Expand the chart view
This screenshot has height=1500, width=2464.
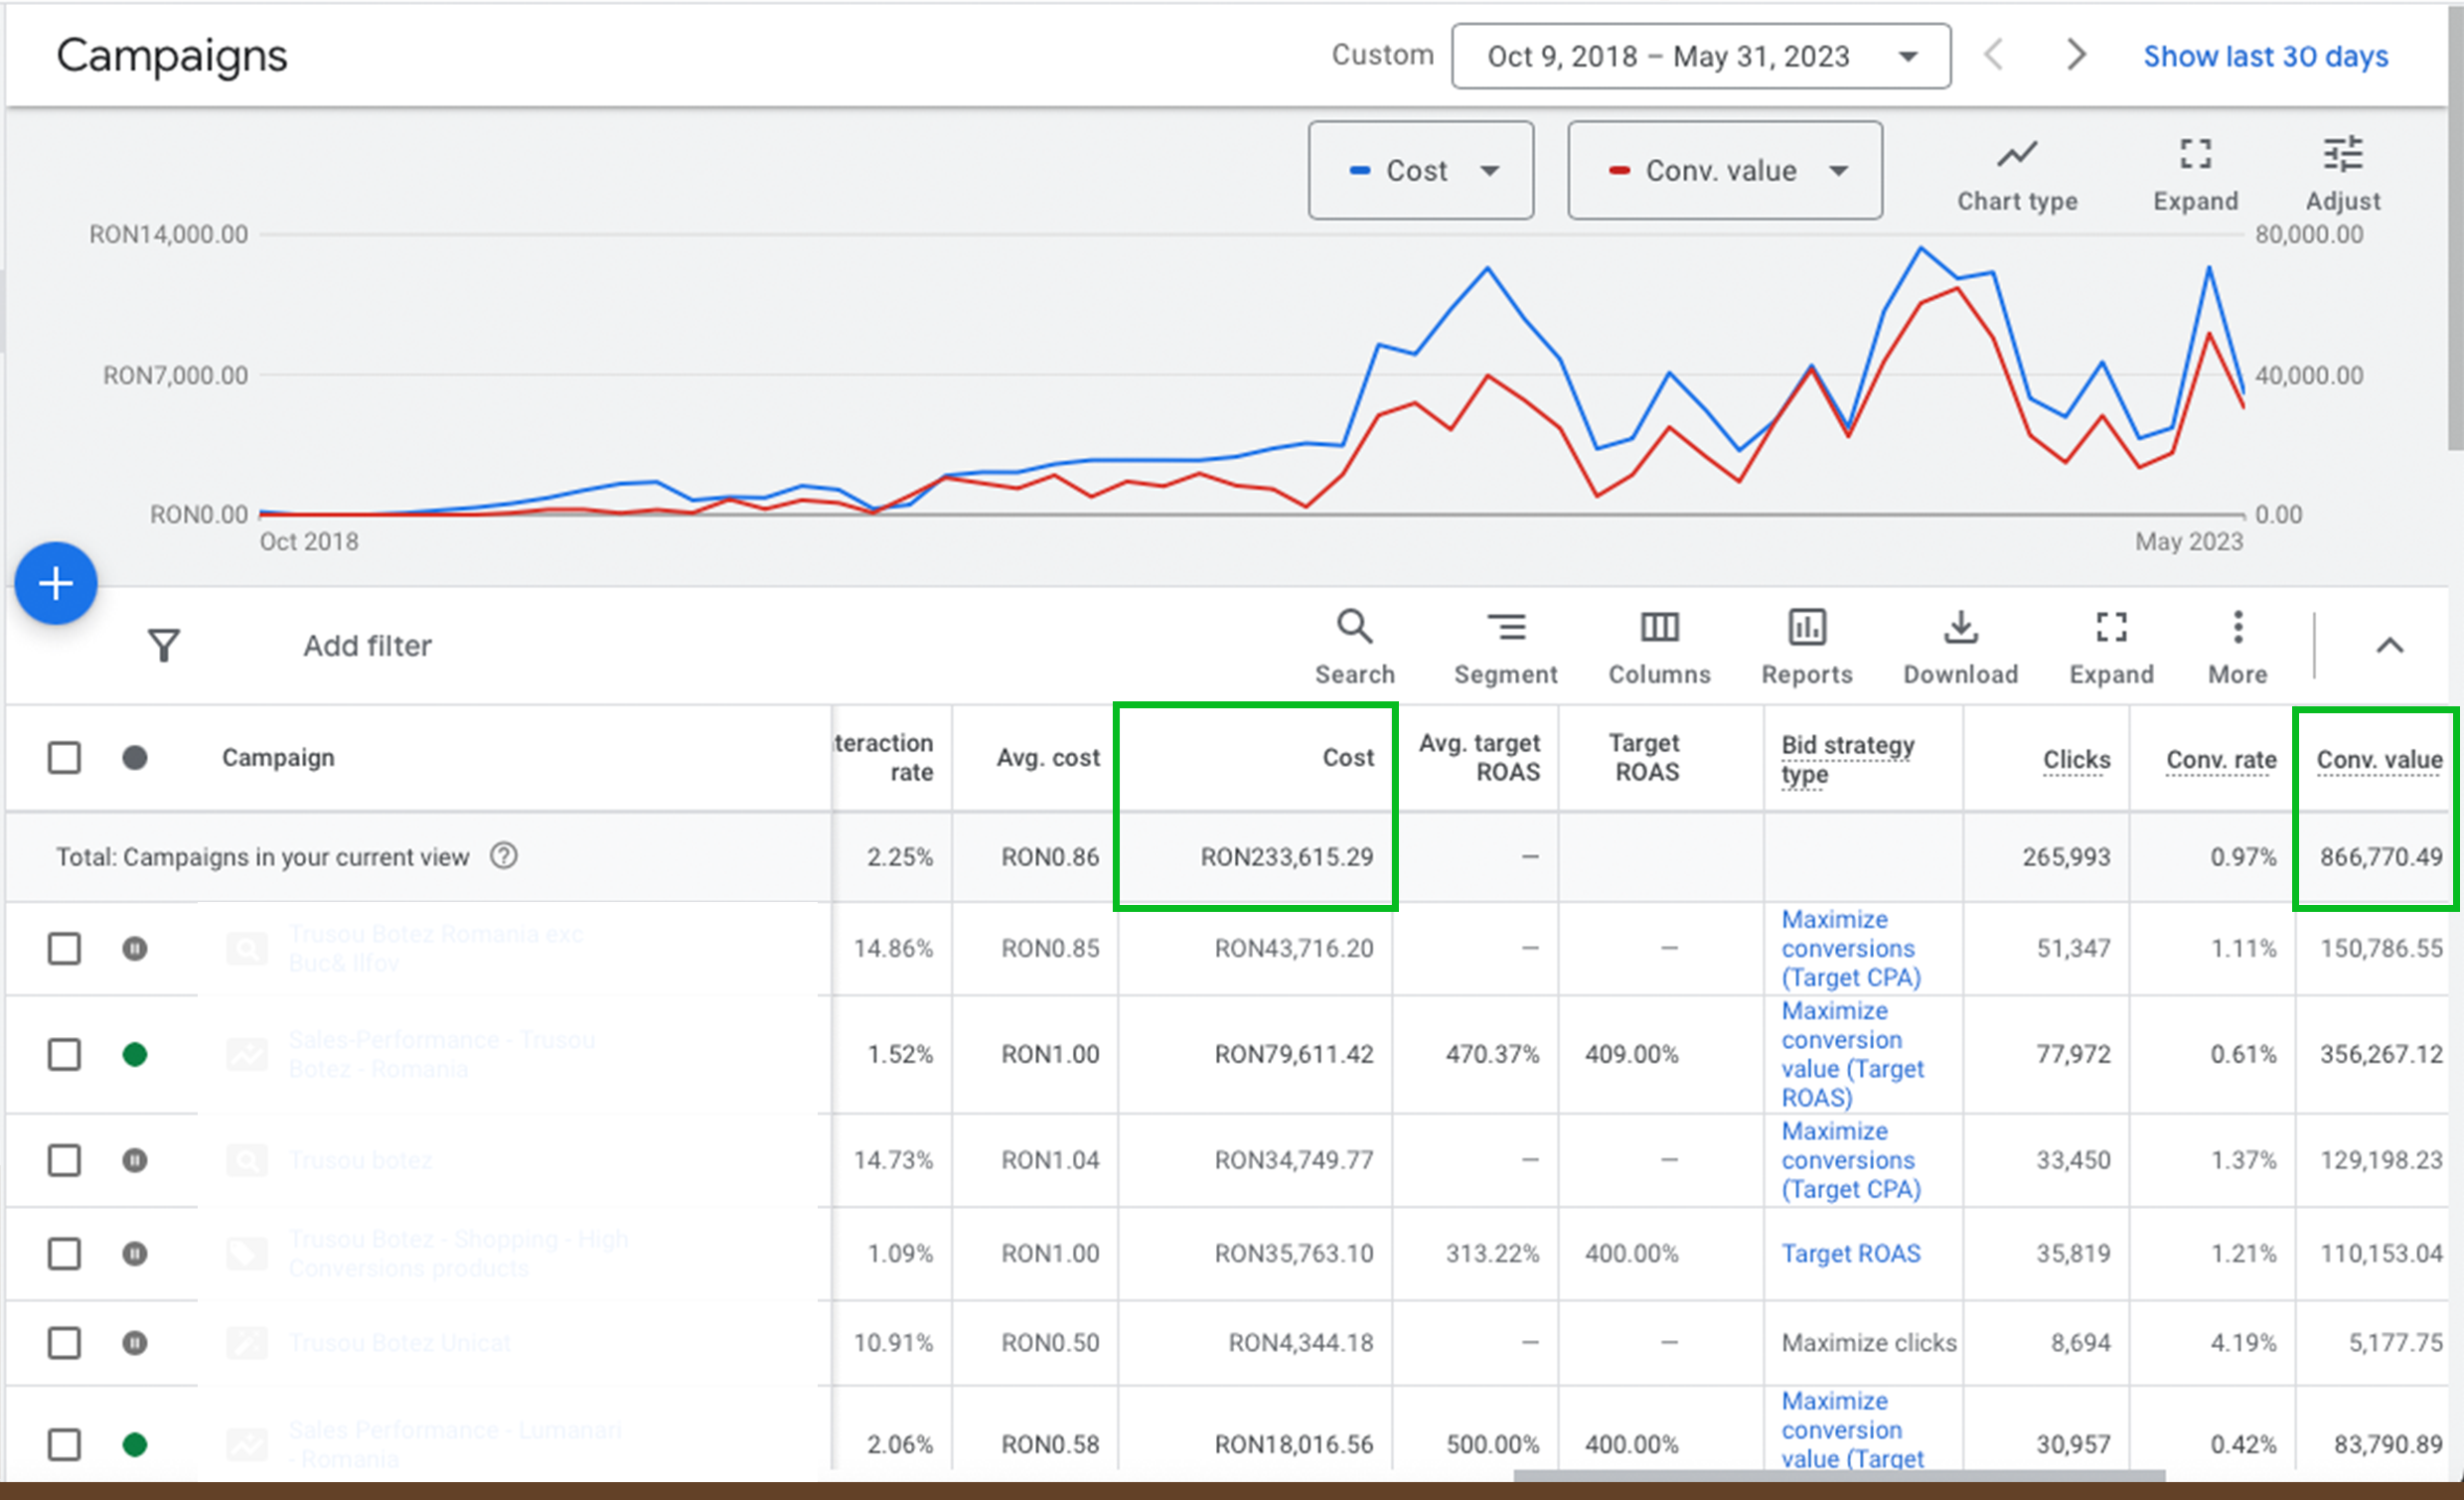(x=2195, y=175)
